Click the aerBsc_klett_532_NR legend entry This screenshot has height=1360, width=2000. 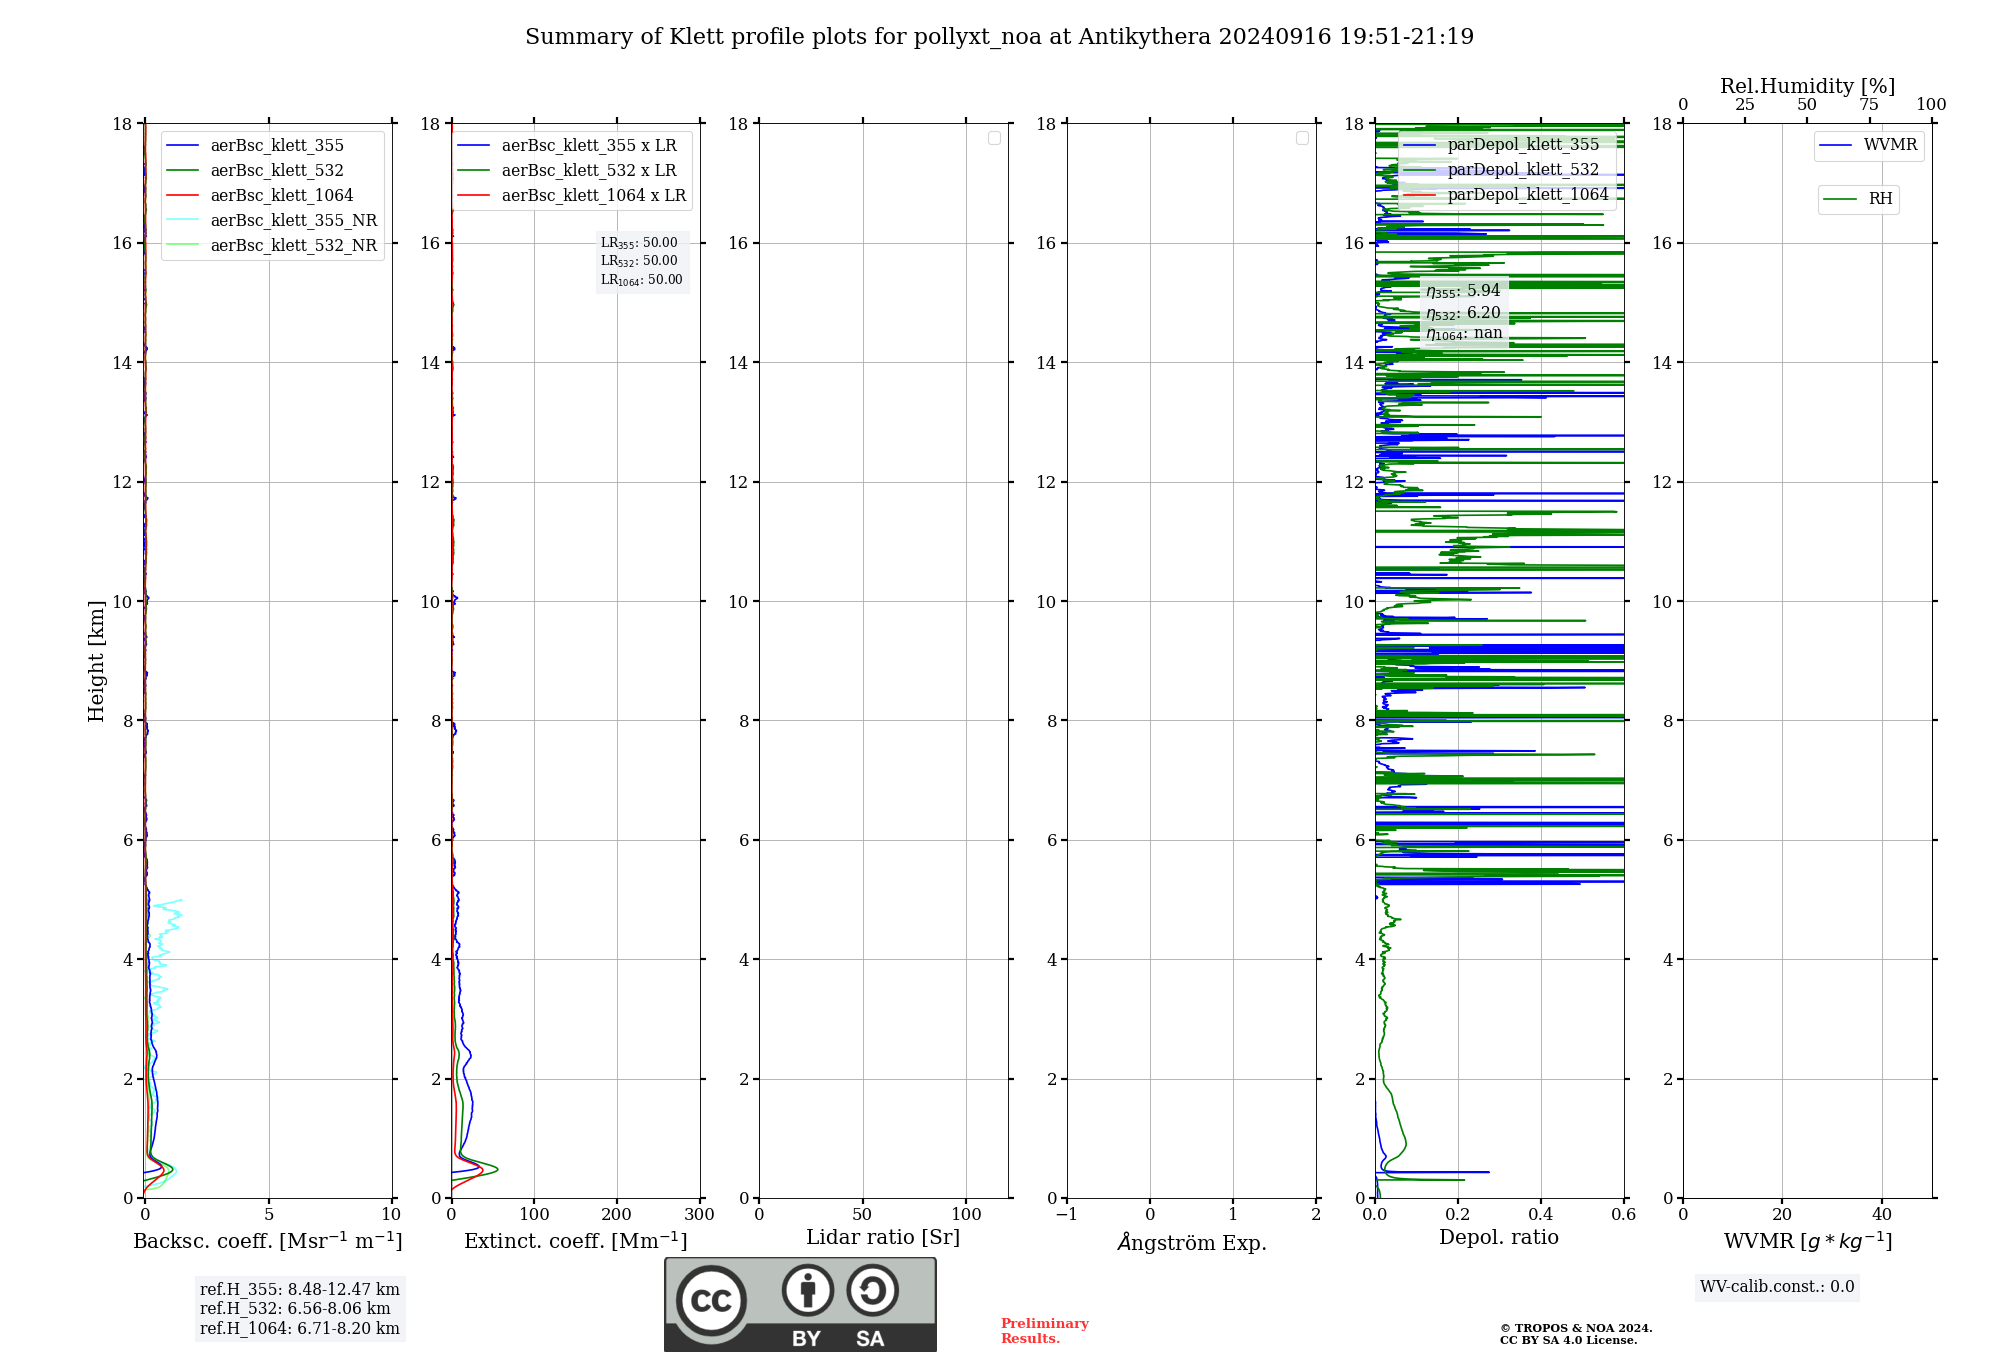(x=272, y=246)
